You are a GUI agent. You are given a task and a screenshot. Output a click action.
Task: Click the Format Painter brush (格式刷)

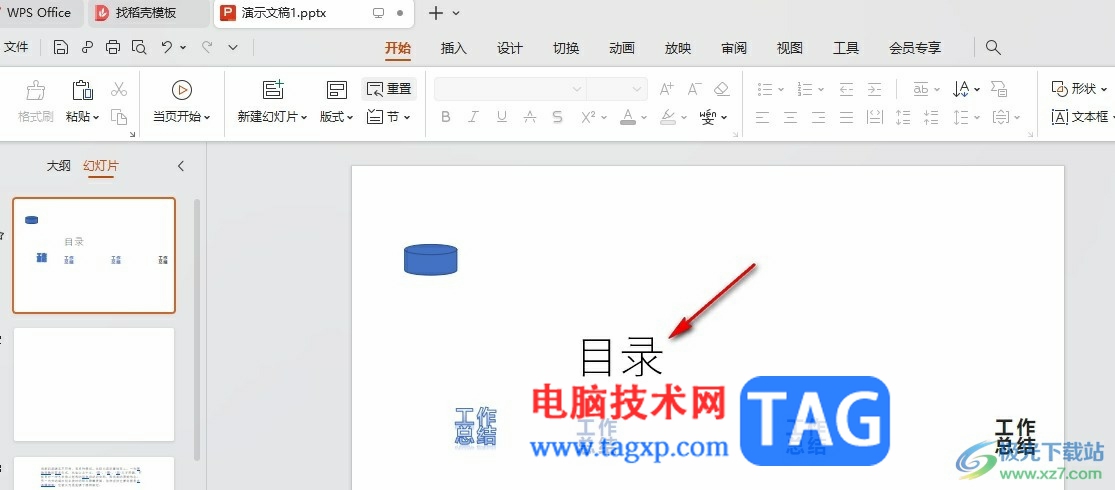point(36,90)
